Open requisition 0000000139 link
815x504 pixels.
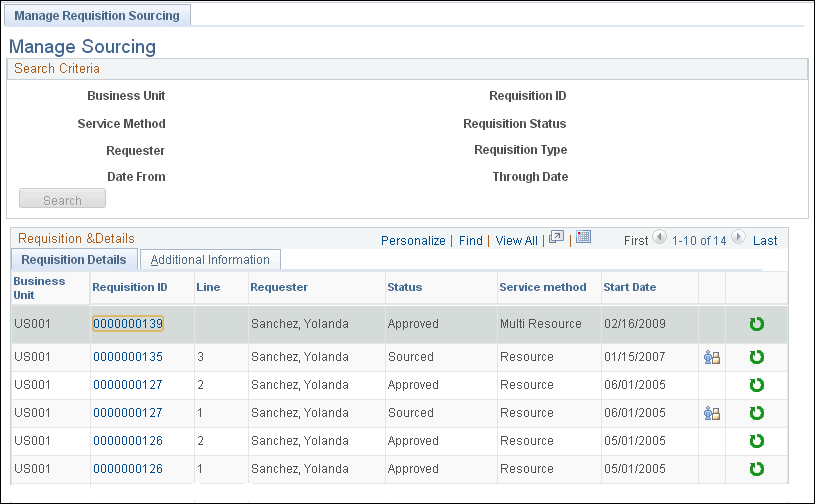[x=128, y=324]
